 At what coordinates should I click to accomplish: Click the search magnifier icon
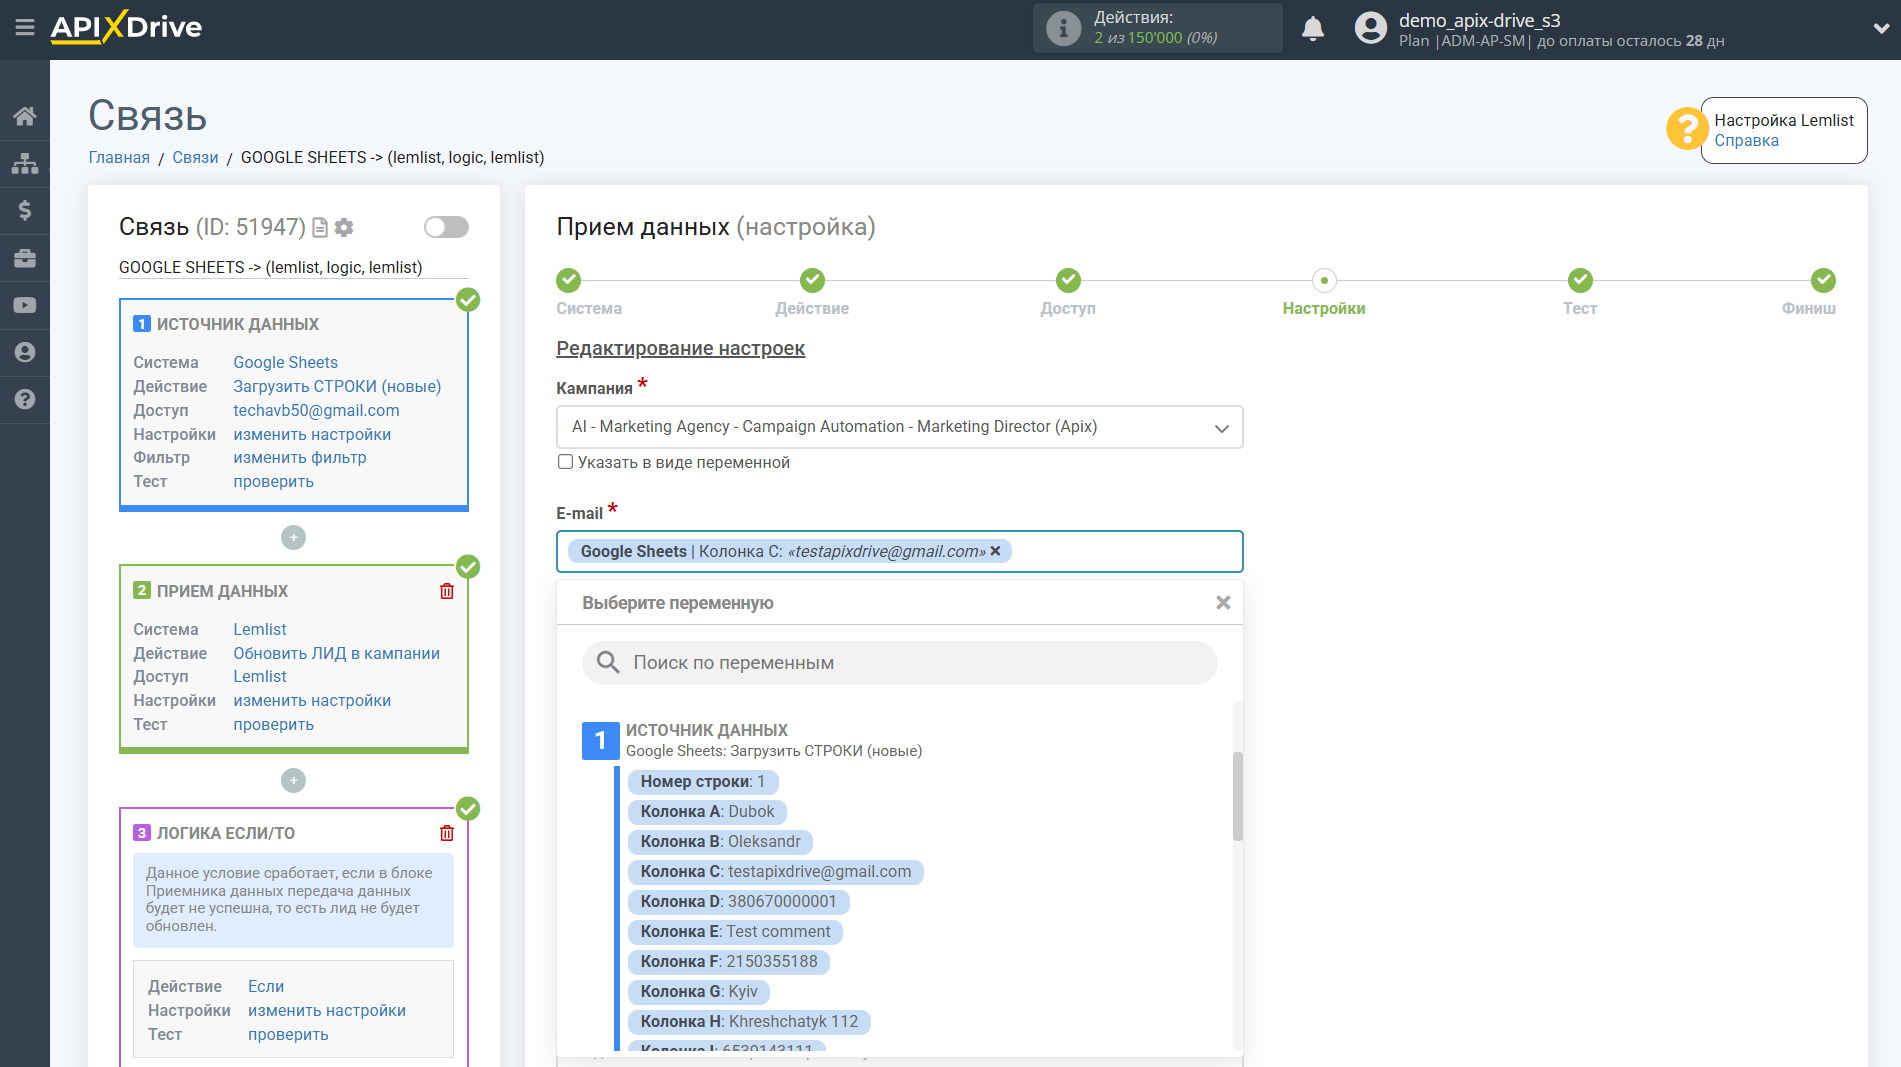pyautogui.click(x=608, y=662)
